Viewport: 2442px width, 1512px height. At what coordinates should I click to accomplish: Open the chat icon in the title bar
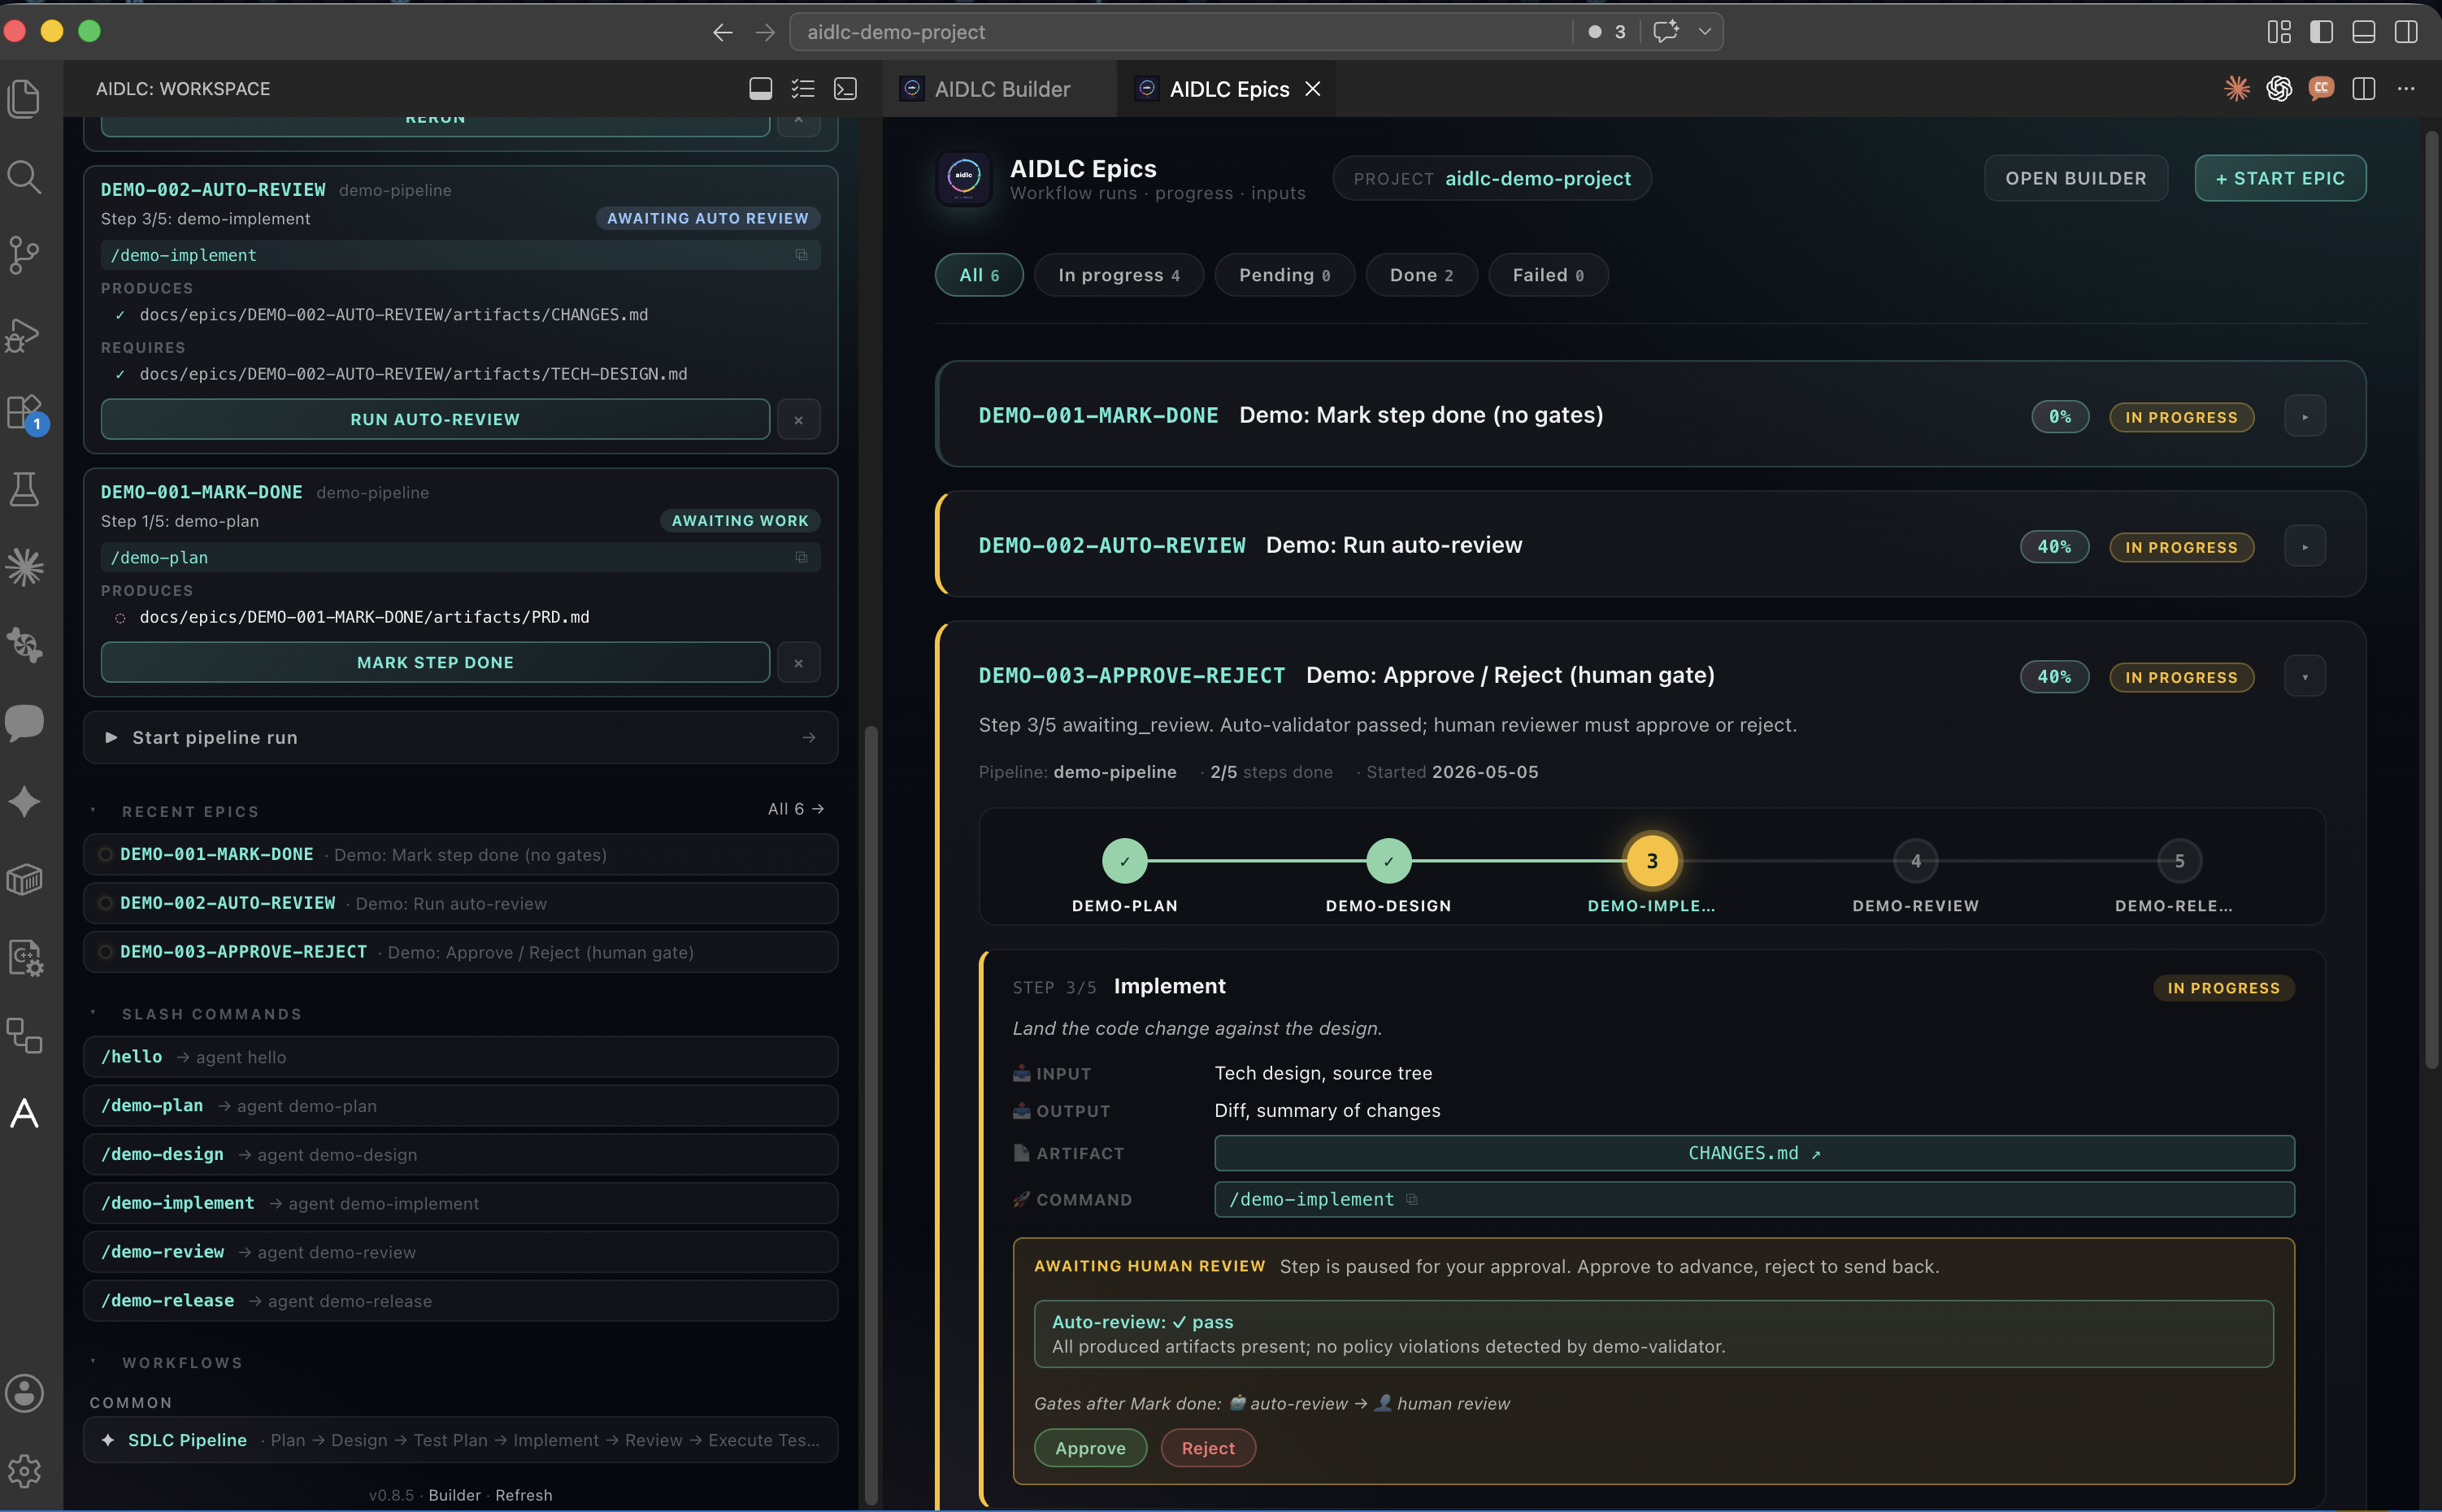[1665, 32]
